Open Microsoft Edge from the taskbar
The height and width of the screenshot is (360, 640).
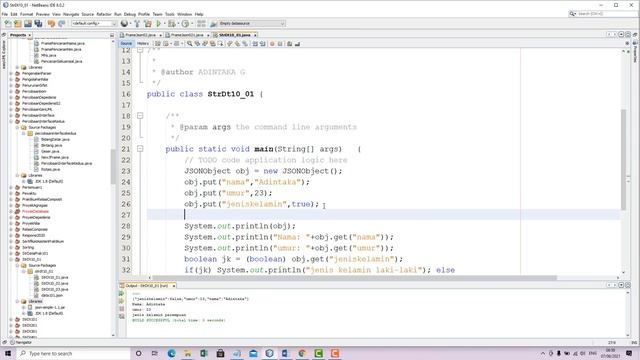(x=171, y=353)
